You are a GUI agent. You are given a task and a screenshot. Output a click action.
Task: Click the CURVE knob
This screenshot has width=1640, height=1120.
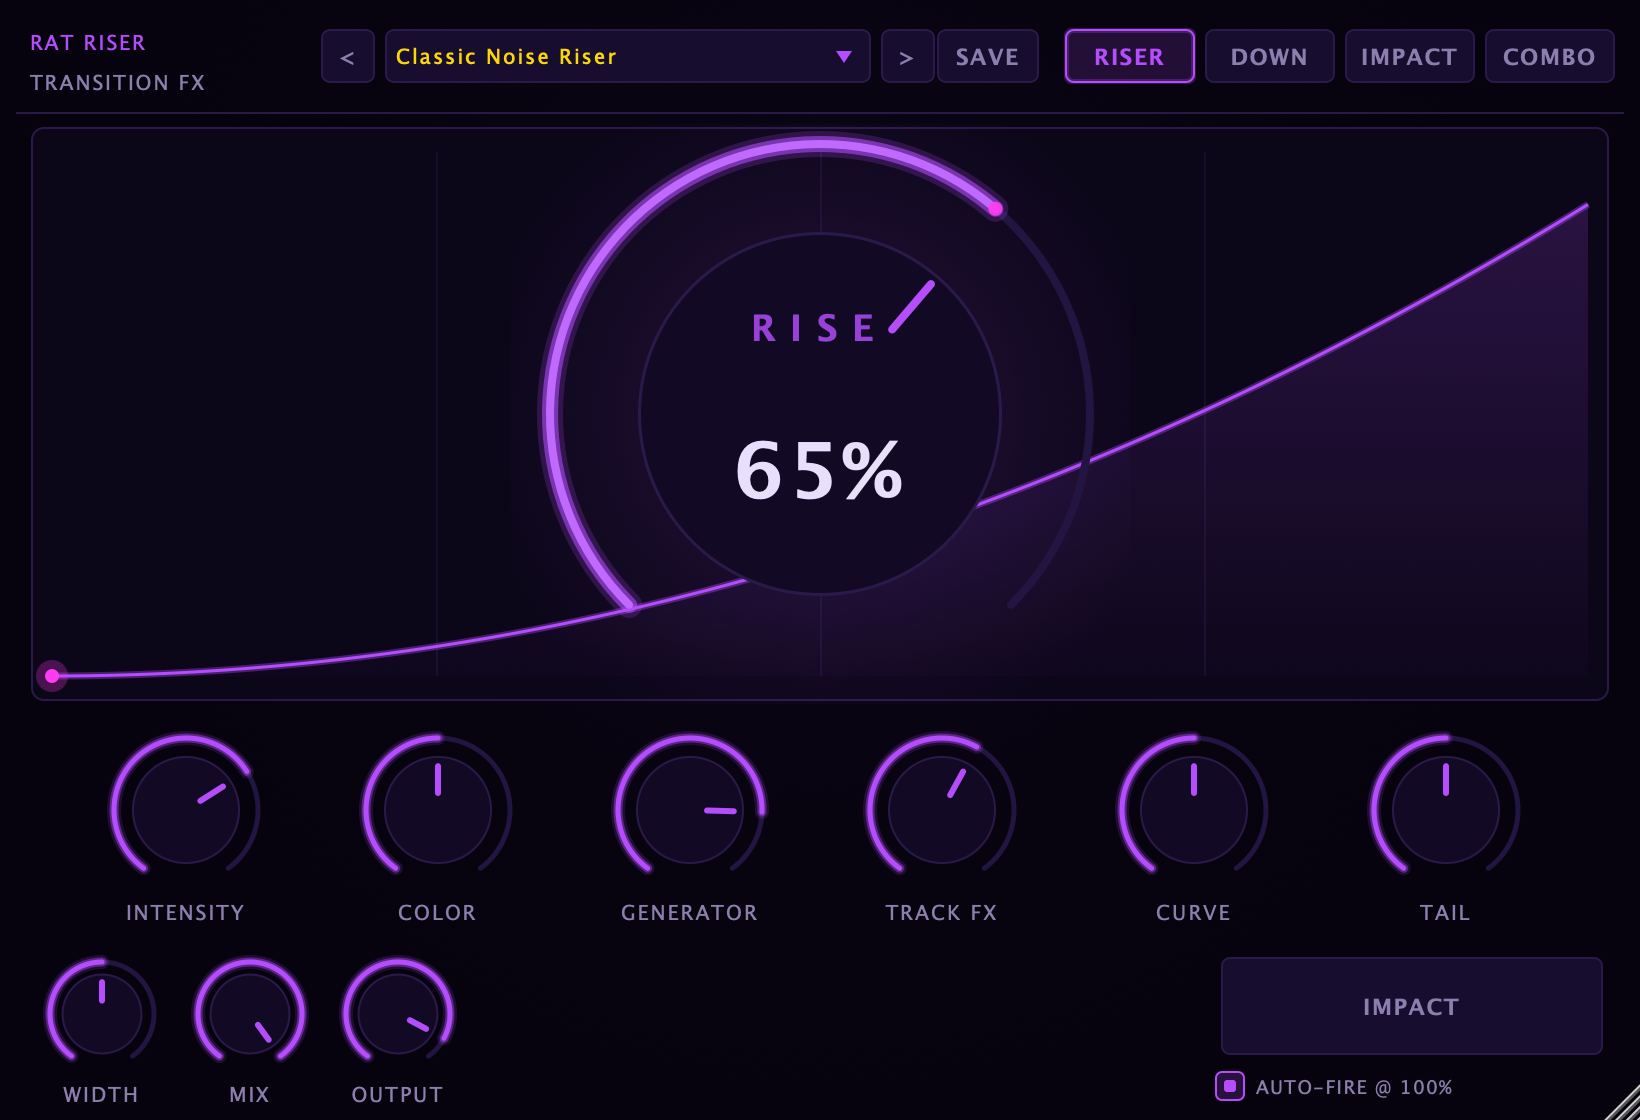(x=1194, y=809)
